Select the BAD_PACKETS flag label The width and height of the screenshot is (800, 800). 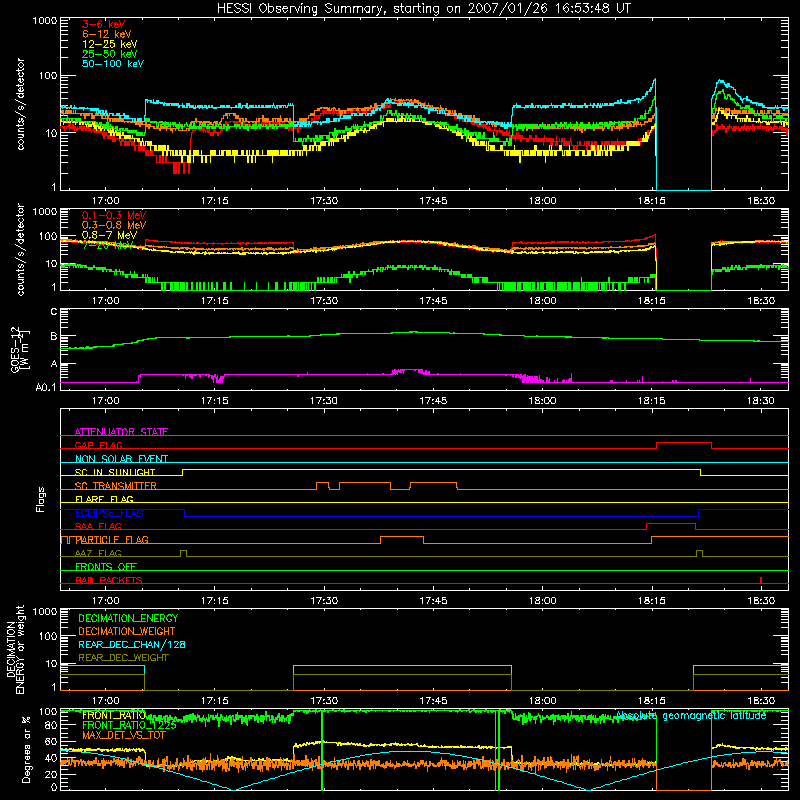click(x=109, y=581)
